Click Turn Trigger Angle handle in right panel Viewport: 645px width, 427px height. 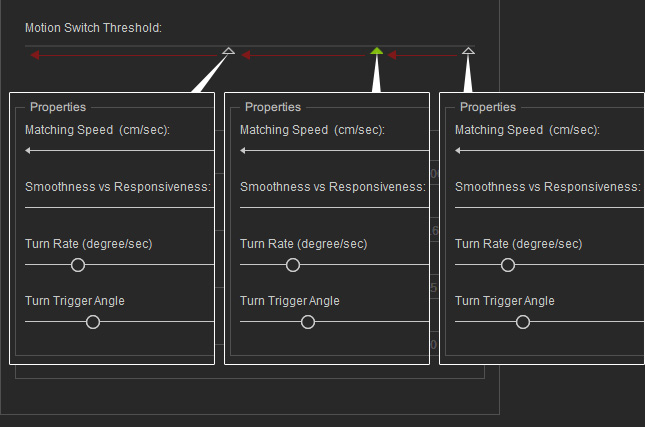[x=523, y=322]
